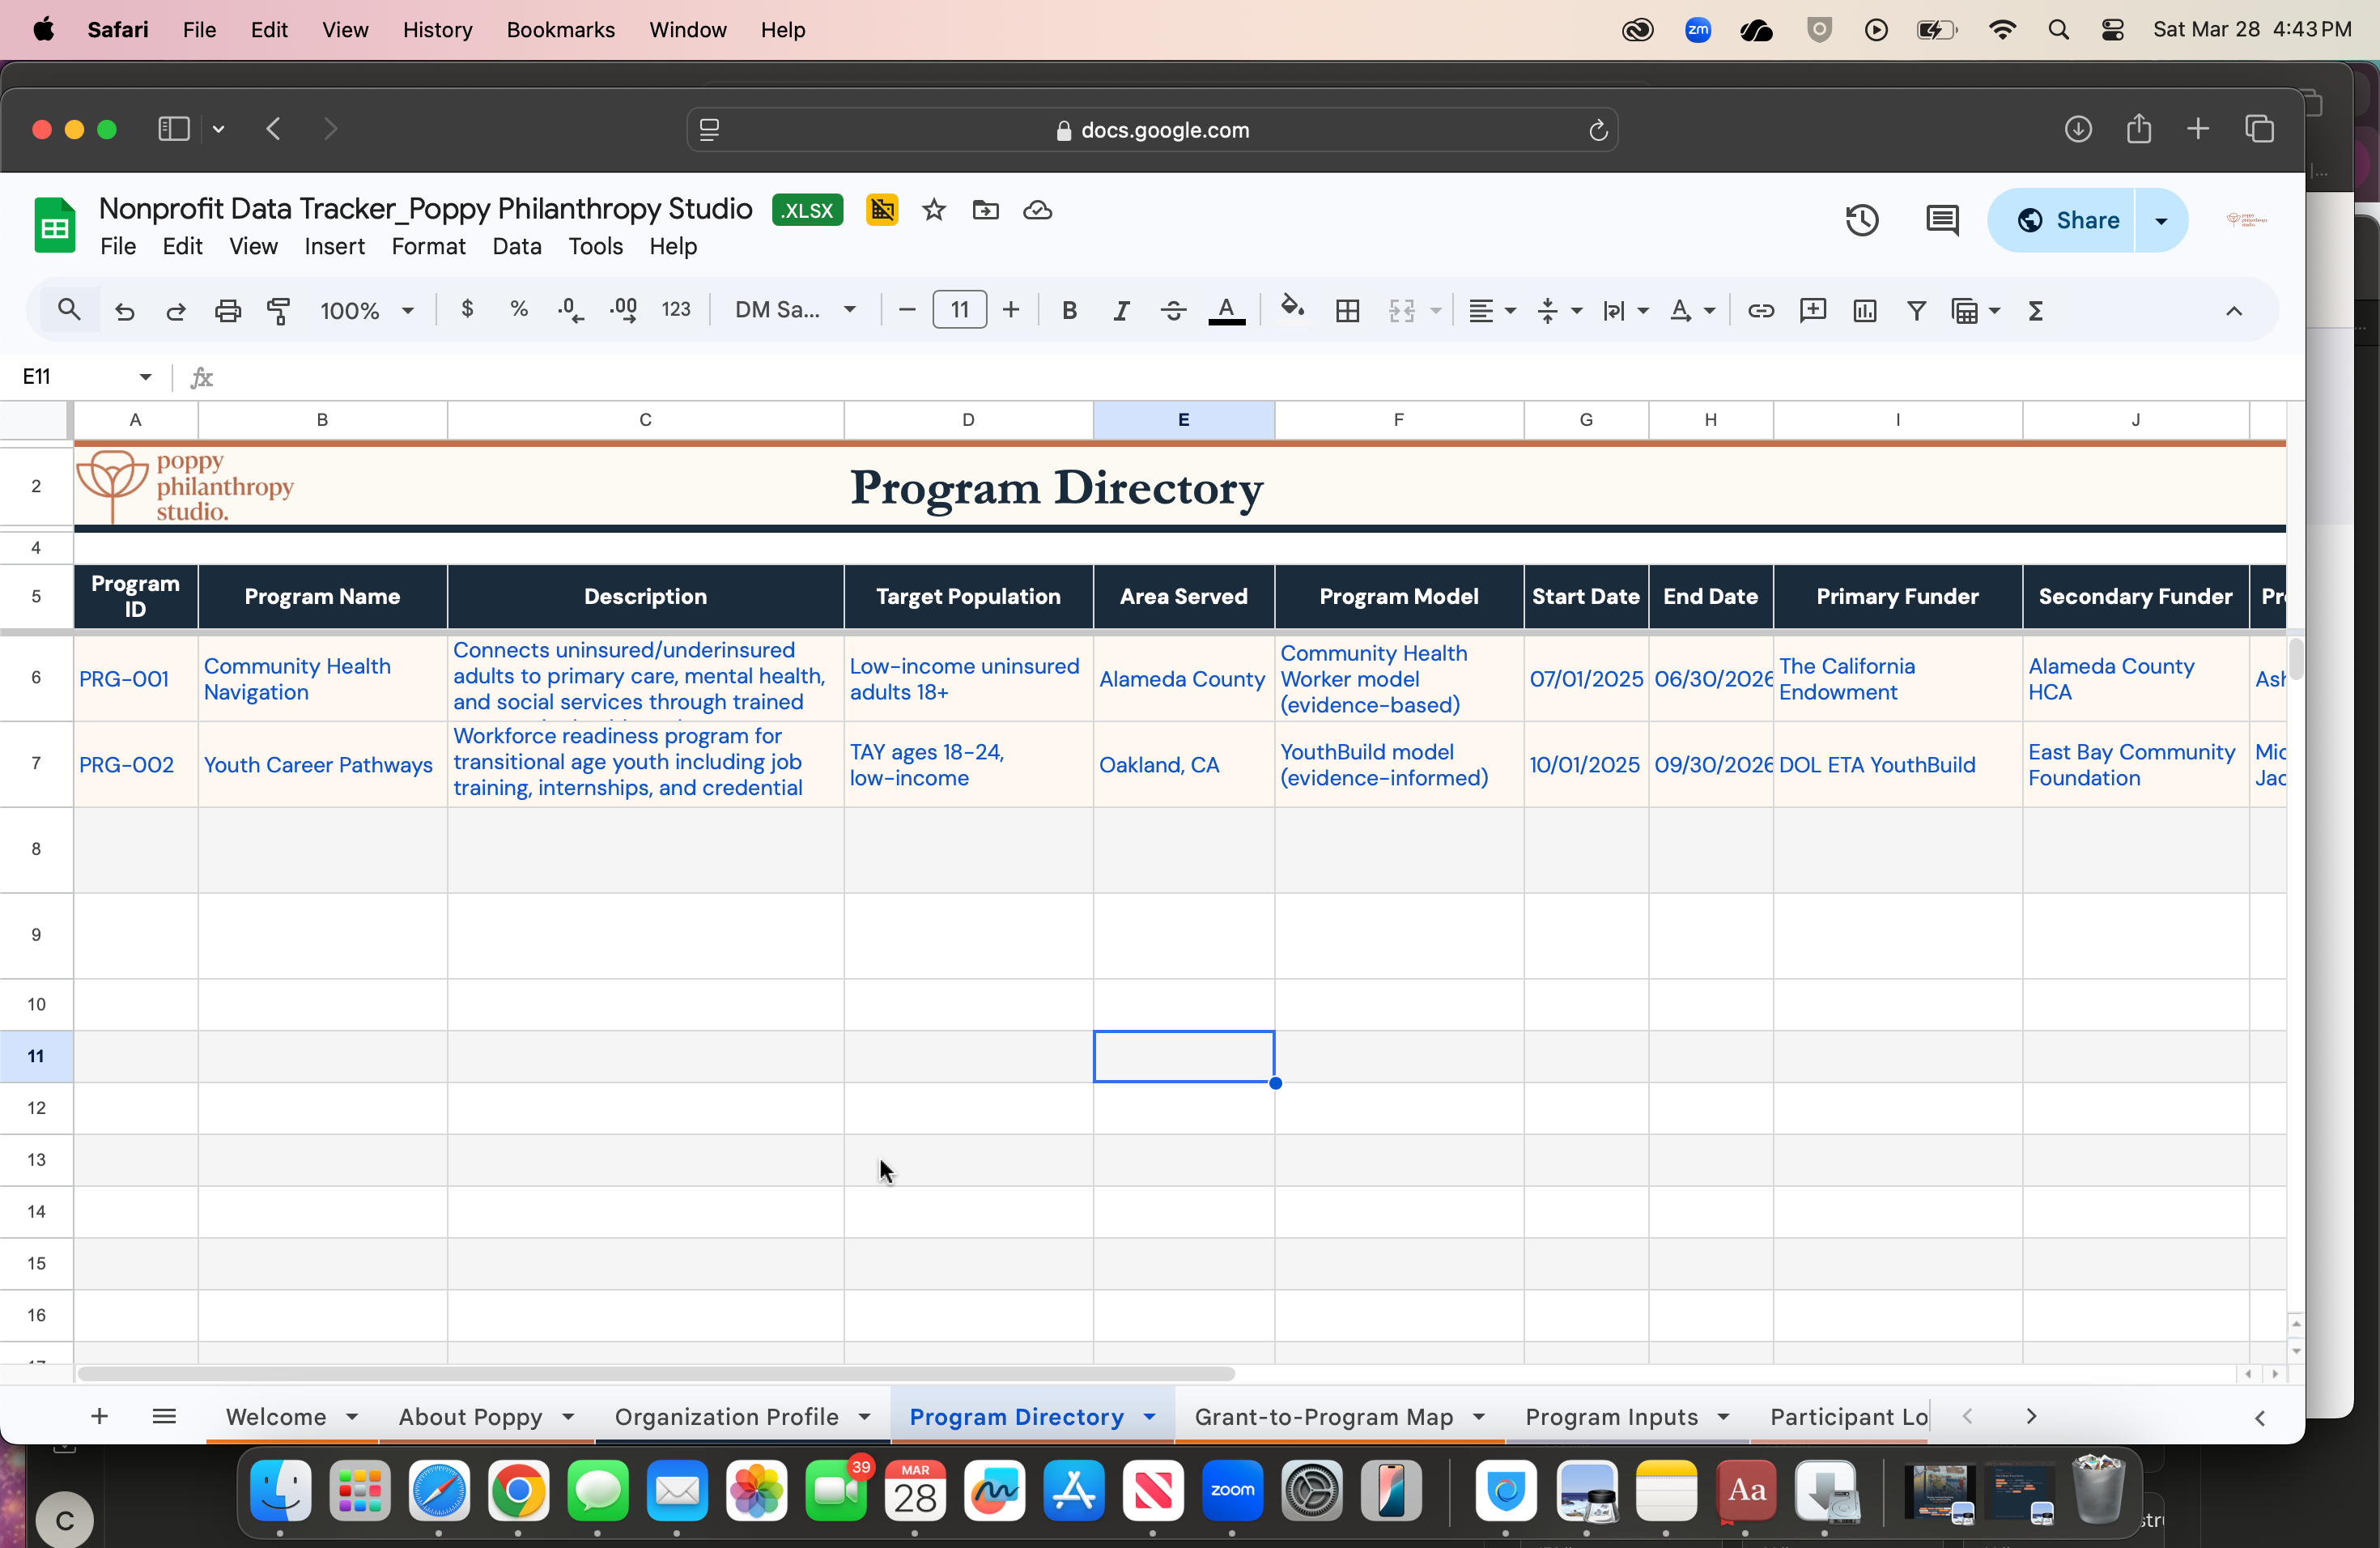Open the borders menu
The image size is (2380, 1548).
click(1347, 311)
